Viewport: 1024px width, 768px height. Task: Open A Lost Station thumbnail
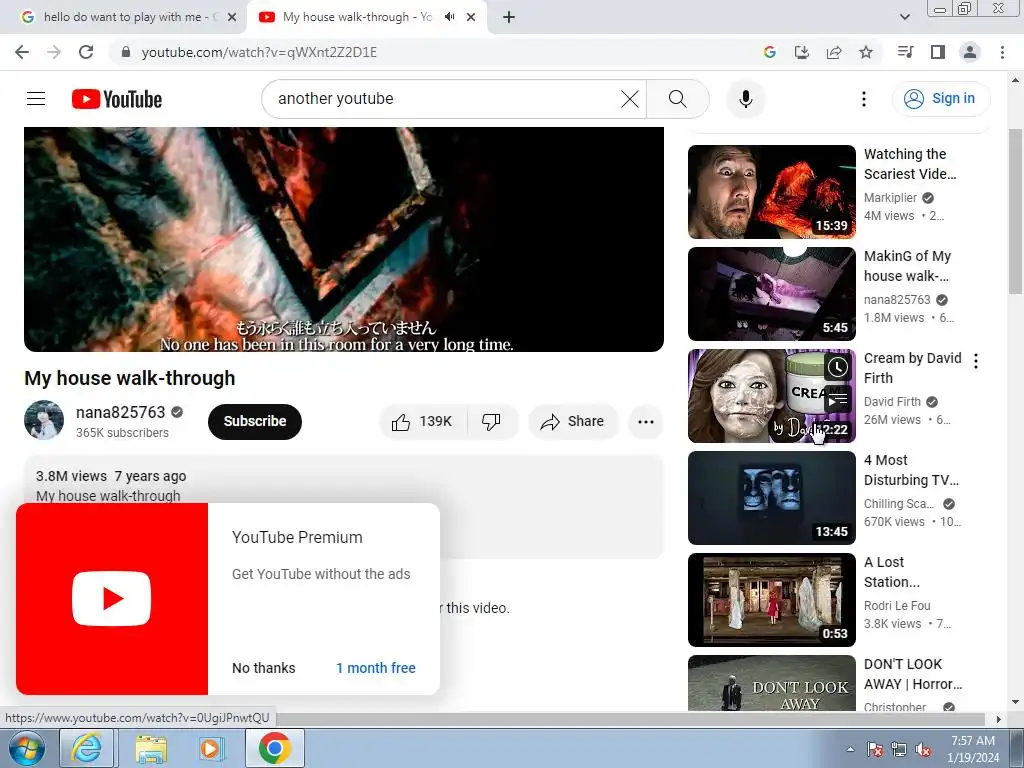[771, 600]
